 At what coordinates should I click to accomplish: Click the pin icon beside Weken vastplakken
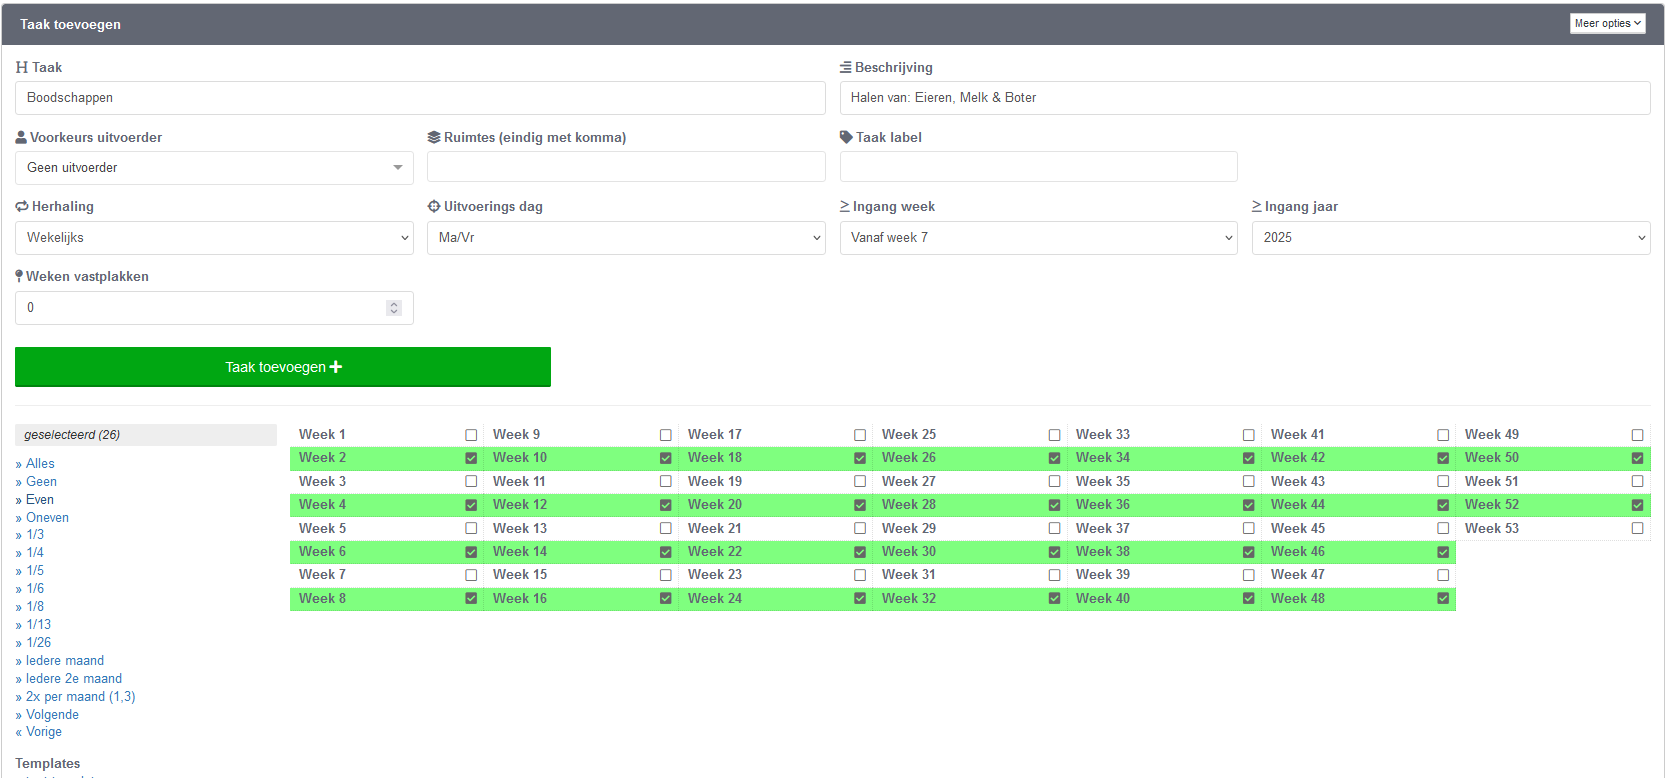19,276
